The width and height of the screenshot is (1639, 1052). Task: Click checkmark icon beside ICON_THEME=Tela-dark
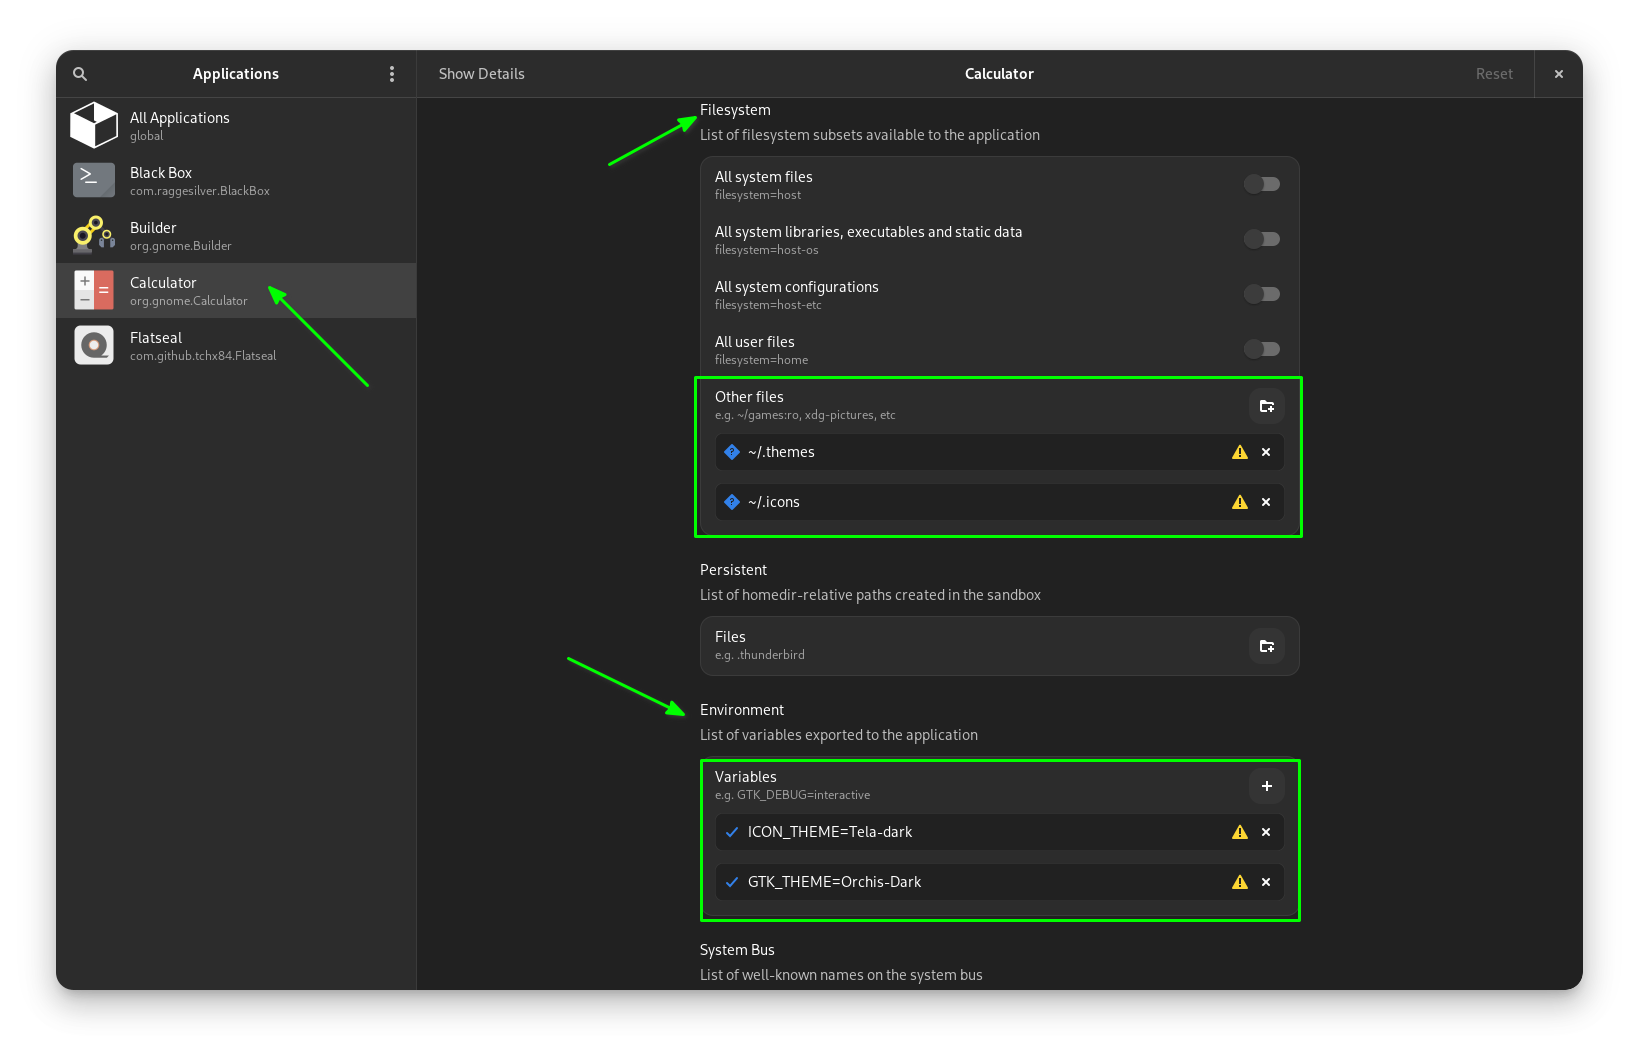click(x=732, y=832)
